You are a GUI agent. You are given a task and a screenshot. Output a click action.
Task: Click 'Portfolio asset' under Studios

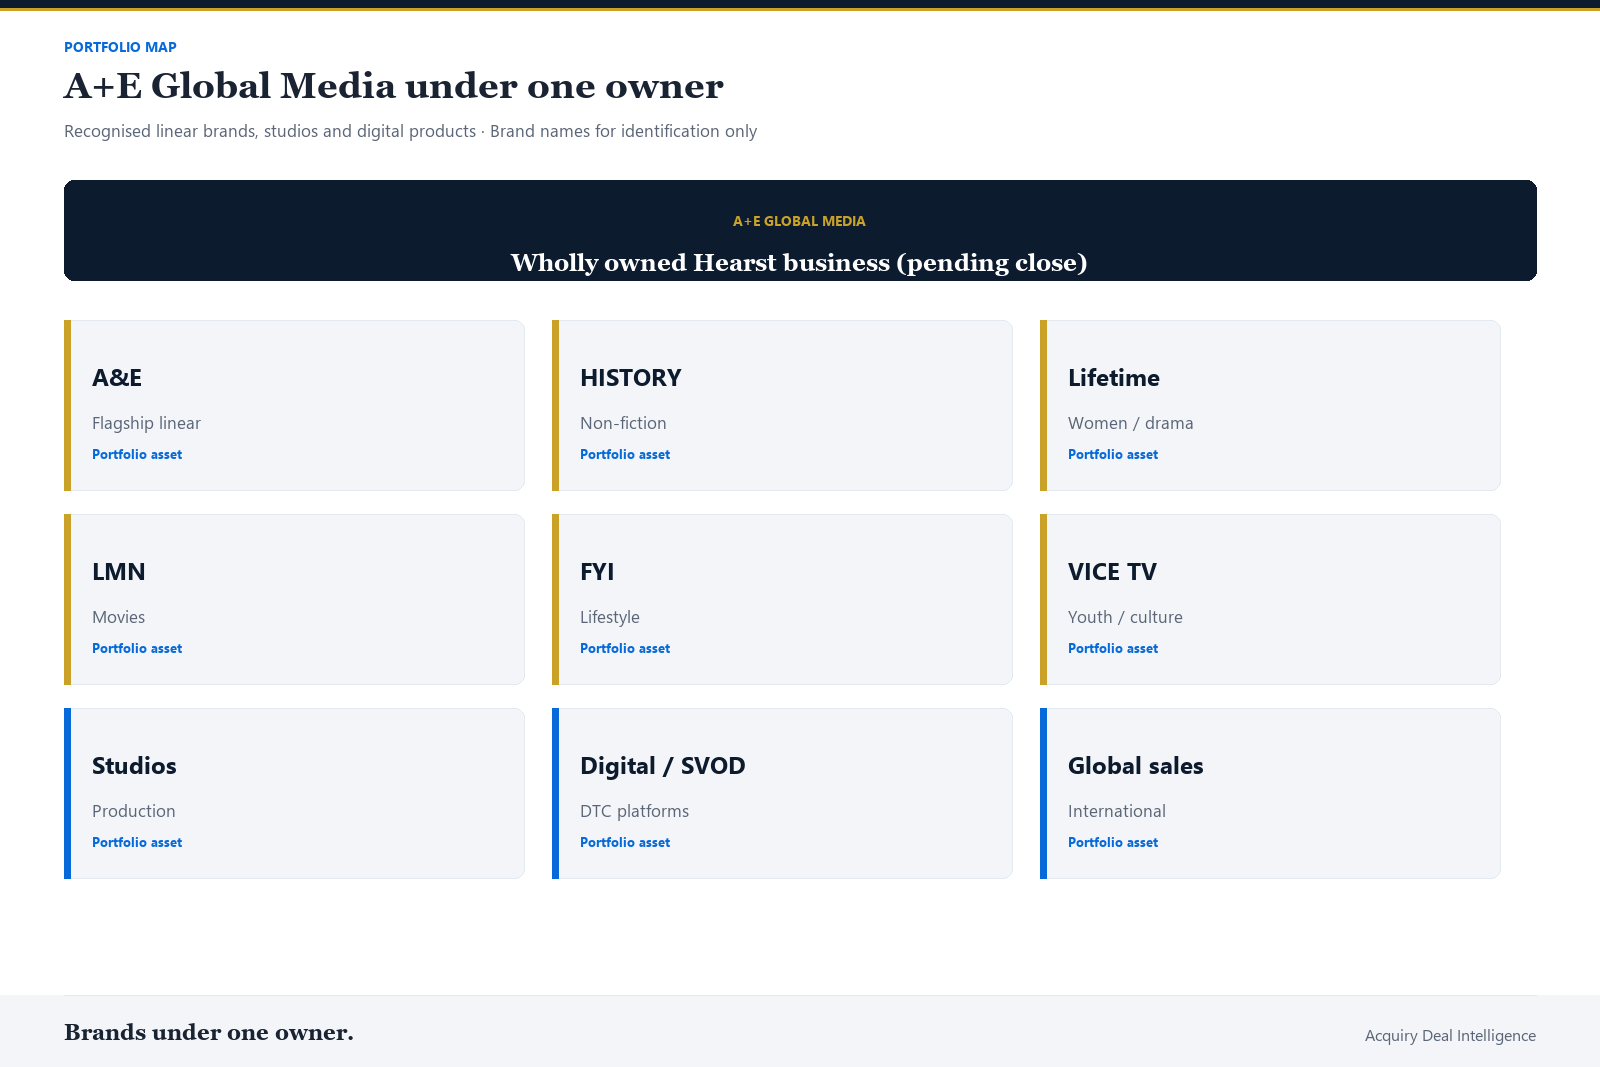[x=137, y=842]
